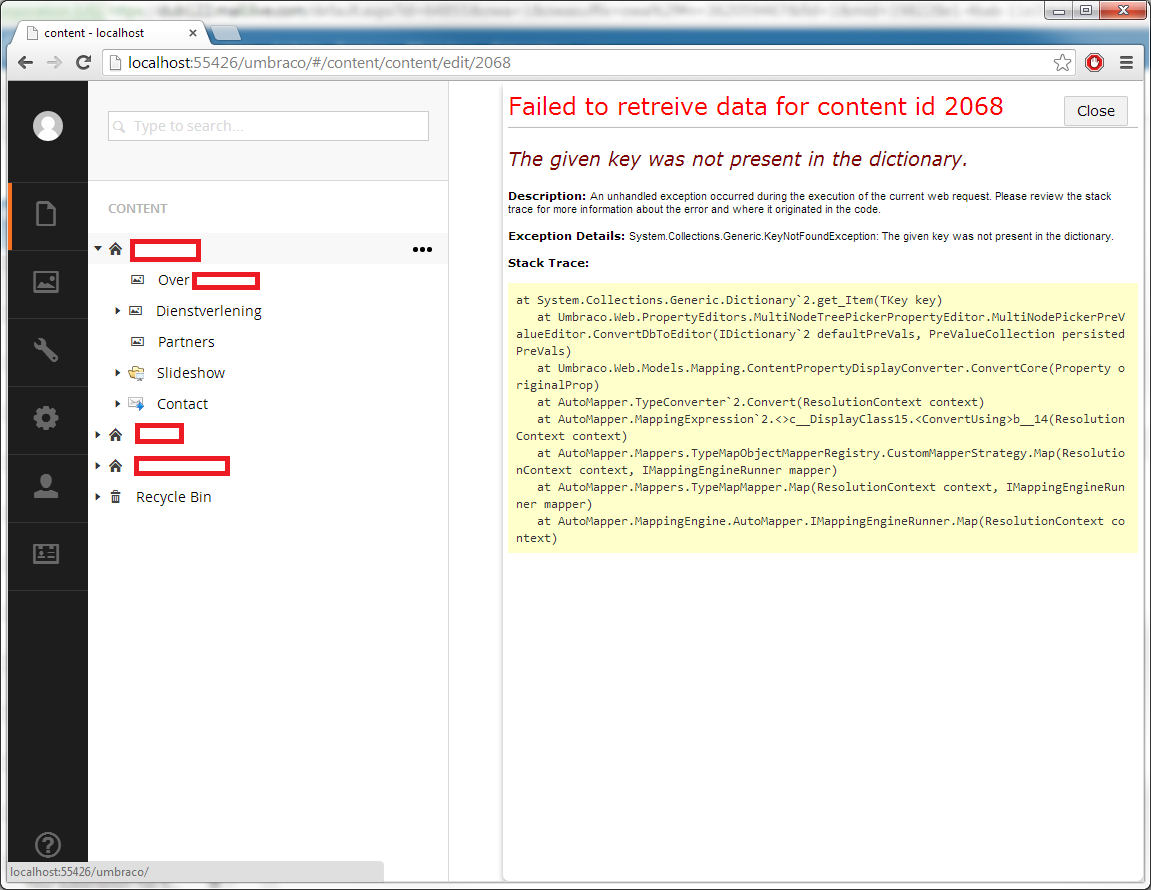Expand the Slideshow node

coord(117,373)
